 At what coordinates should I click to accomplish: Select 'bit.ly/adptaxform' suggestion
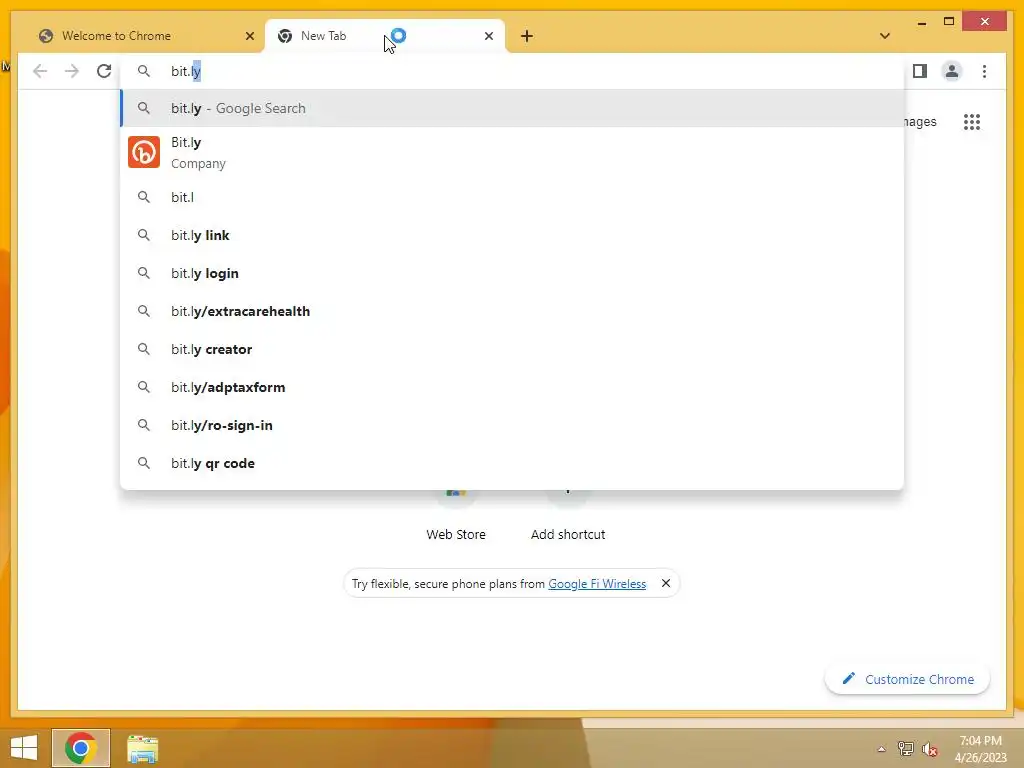pos(512,387)
